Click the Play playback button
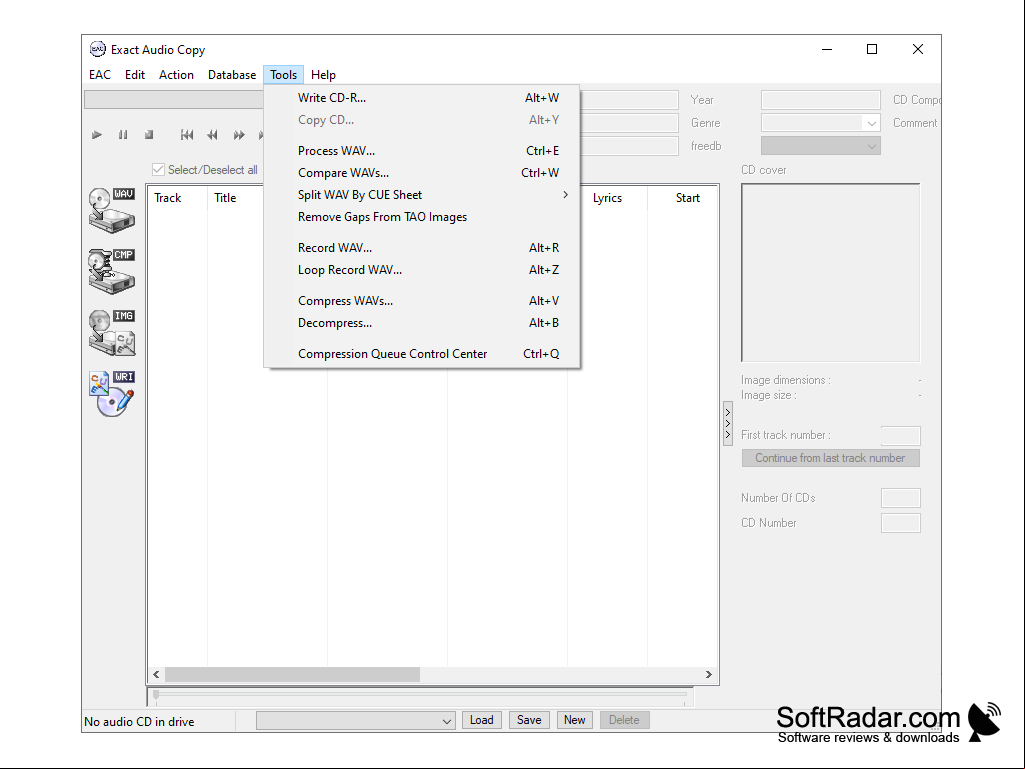Viewport: 1025px width, 769px height. 97,135
